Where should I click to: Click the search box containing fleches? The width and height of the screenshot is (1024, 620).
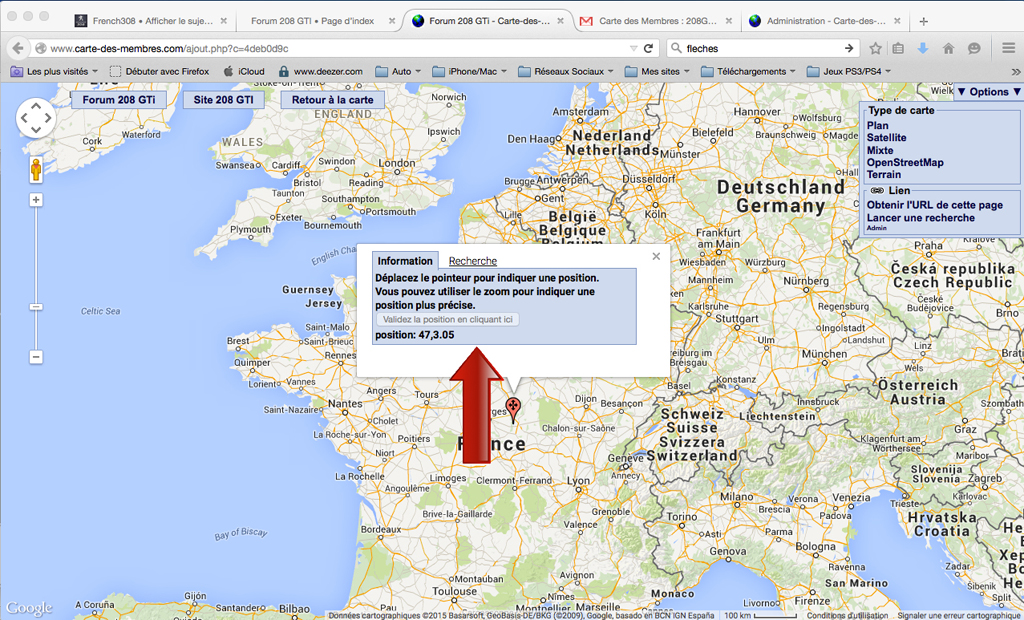763,48
